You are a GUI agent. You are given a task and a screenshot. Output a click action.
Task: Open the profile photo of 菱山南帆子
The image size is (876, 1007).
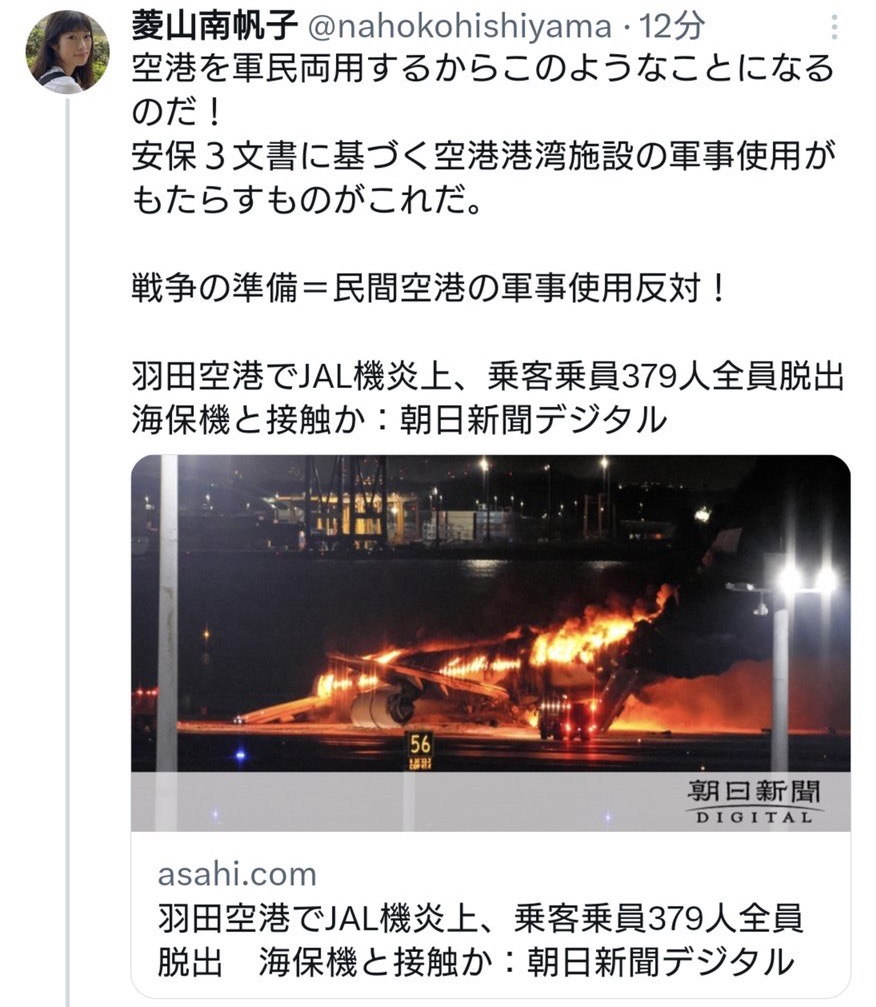point(67,52)
